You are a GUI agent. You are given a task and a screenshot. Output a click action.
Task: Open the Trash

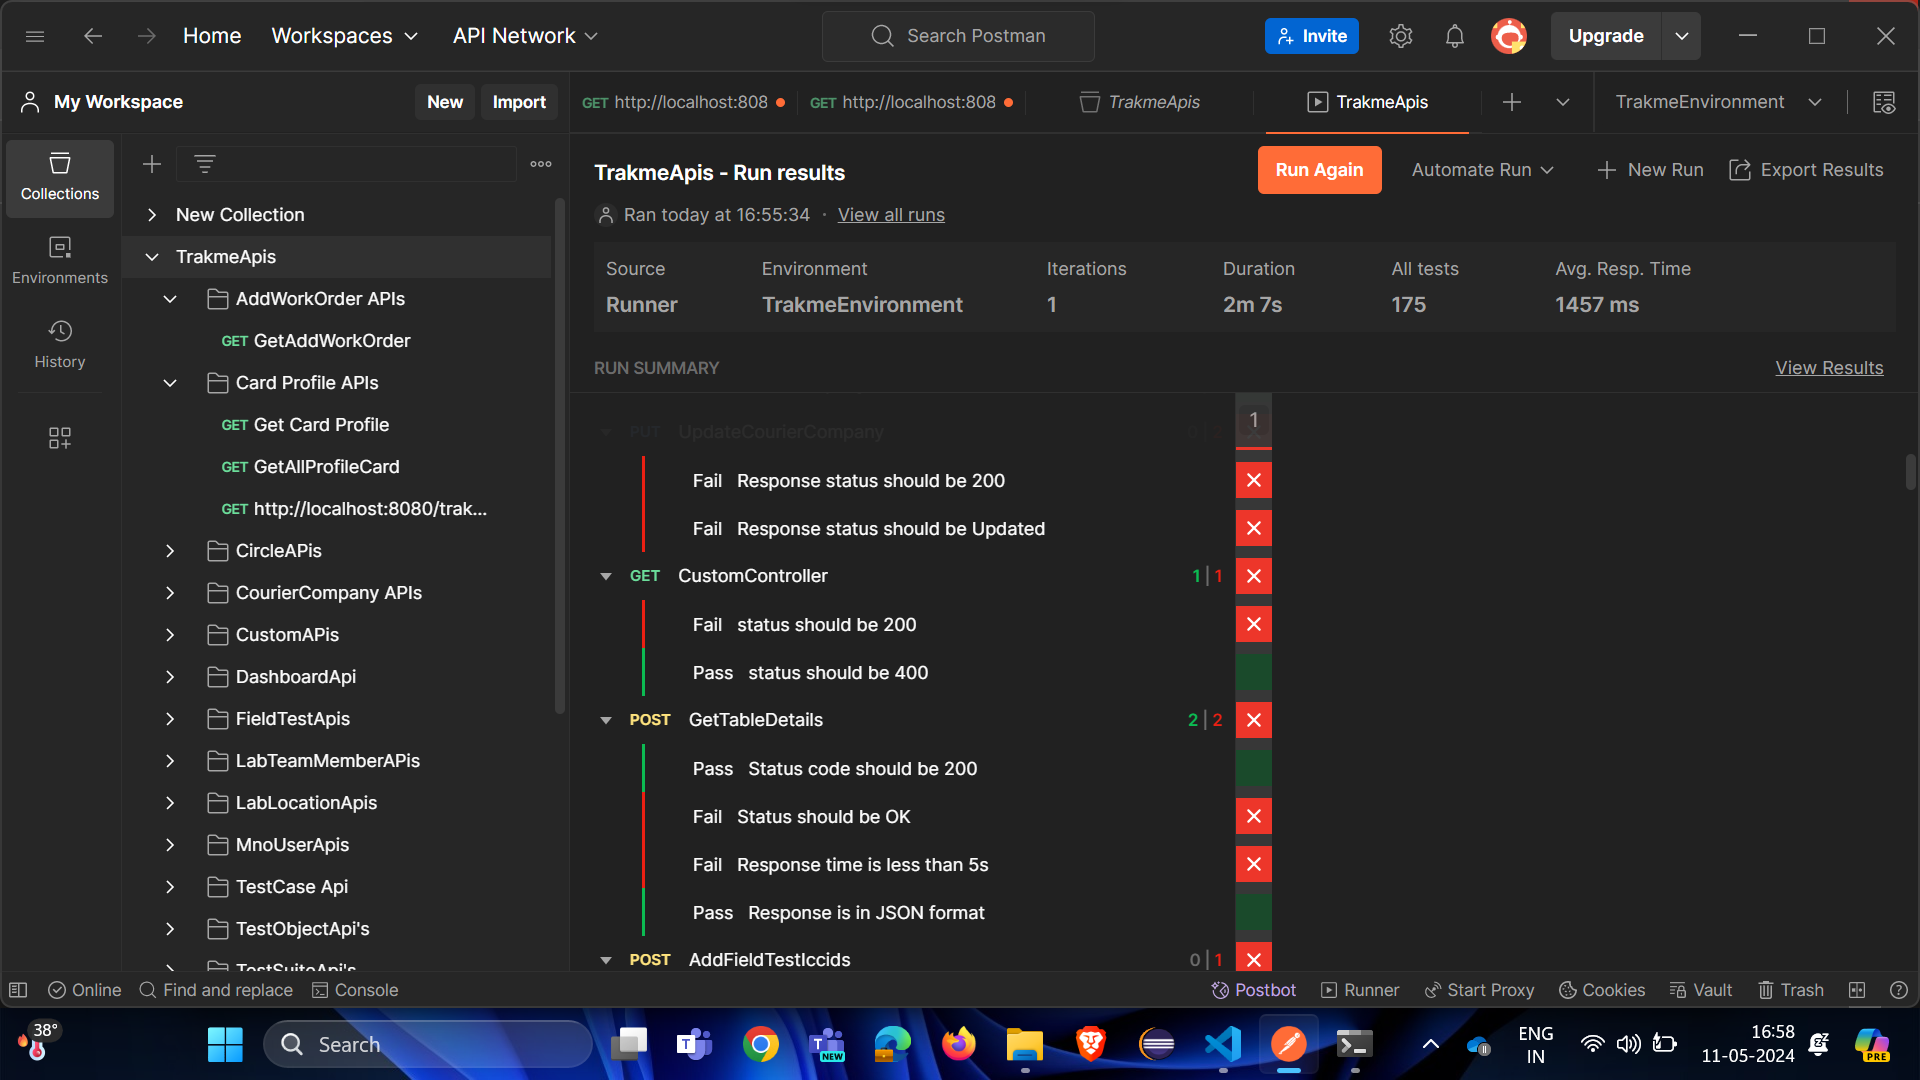[x=1791, y=990]
